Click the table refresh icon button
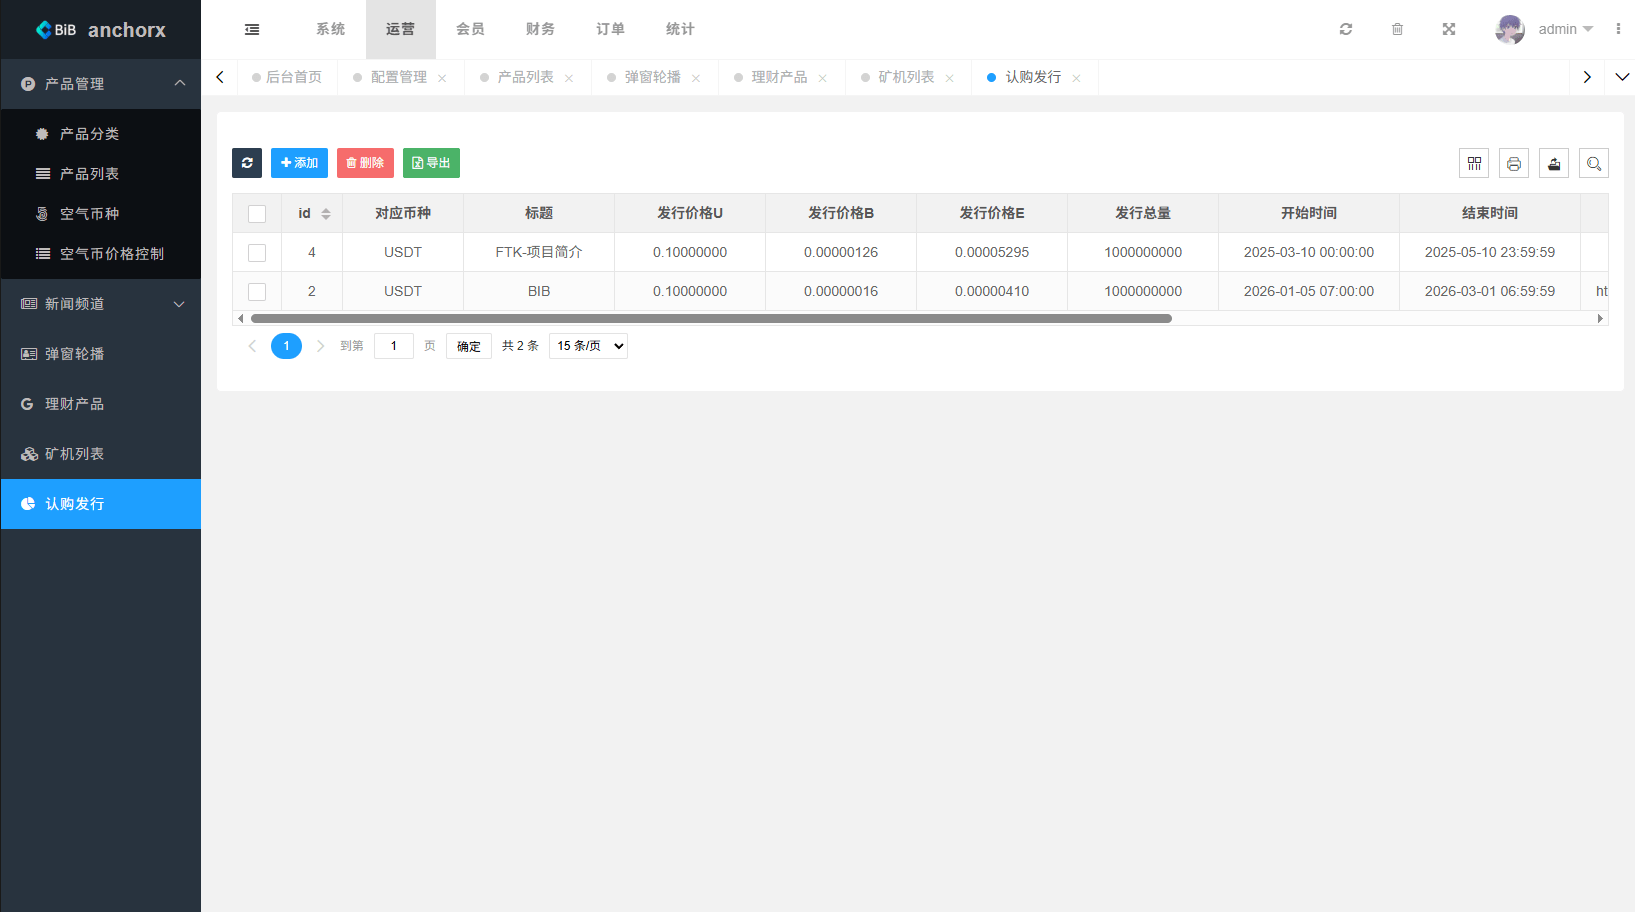The height and width of the screenshot is (912, 1635). 247,163
